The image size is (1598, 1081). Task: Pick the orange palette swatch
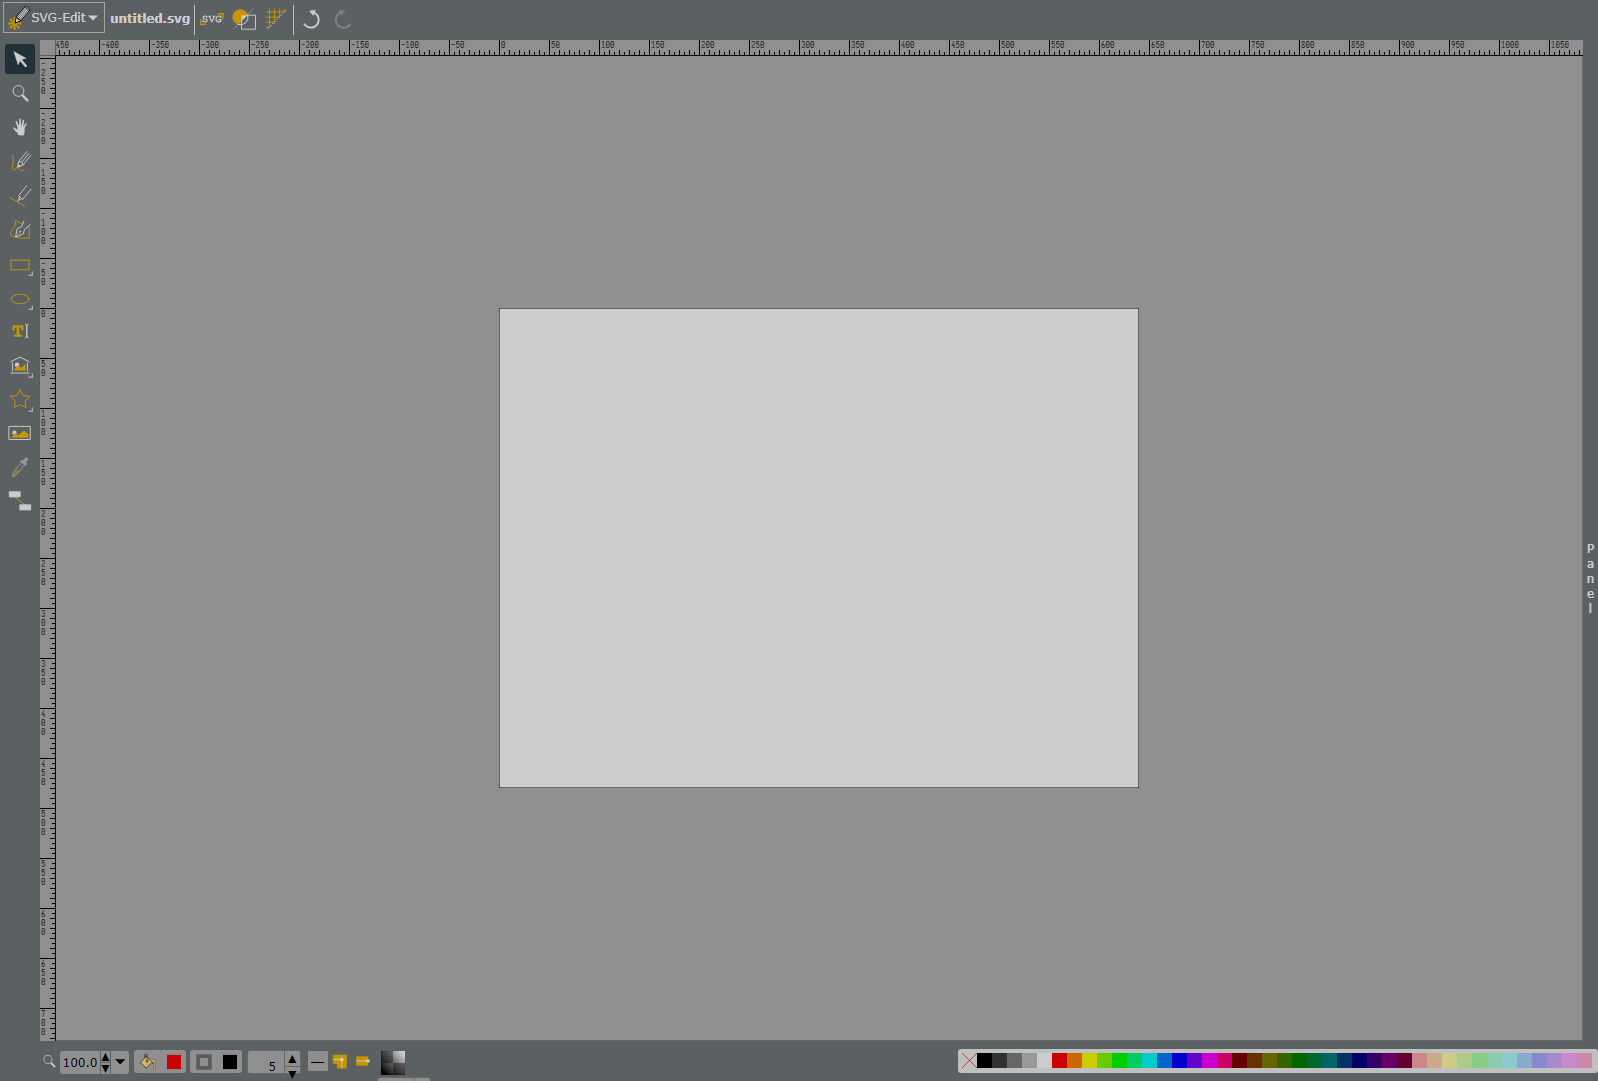coord(1074,1061)
